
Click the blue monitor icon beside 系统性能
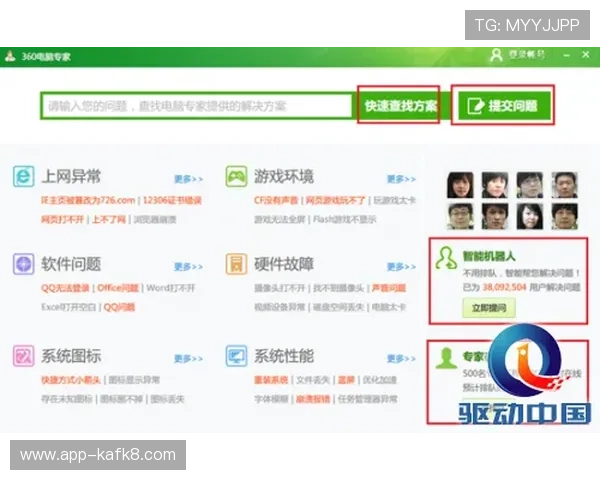click(236, 356)
